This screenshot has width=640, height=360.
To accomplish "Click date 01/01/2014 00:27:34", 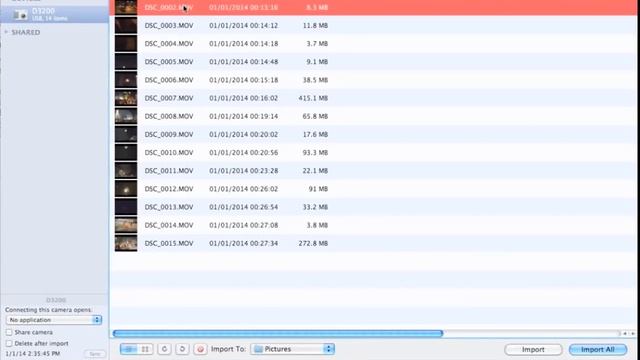I will (244, 243).
